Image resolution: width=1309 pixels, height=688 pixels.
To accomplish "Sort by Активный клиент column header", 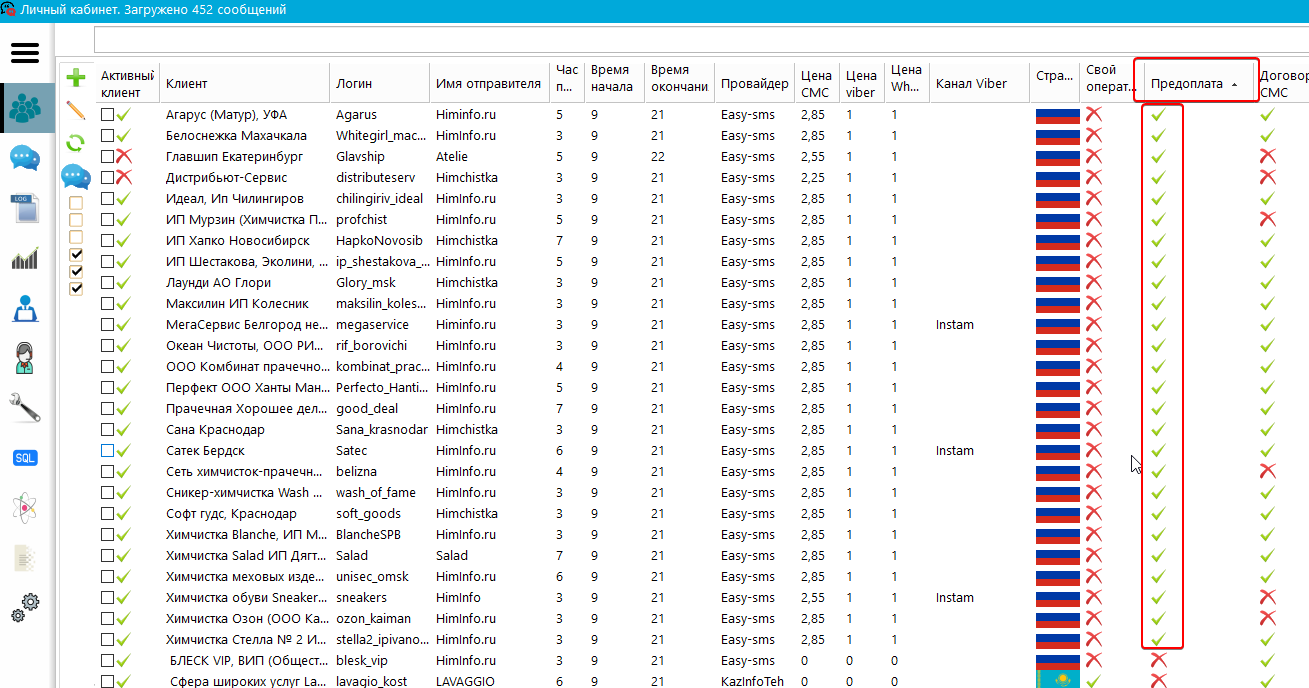I will click(128, 83).
